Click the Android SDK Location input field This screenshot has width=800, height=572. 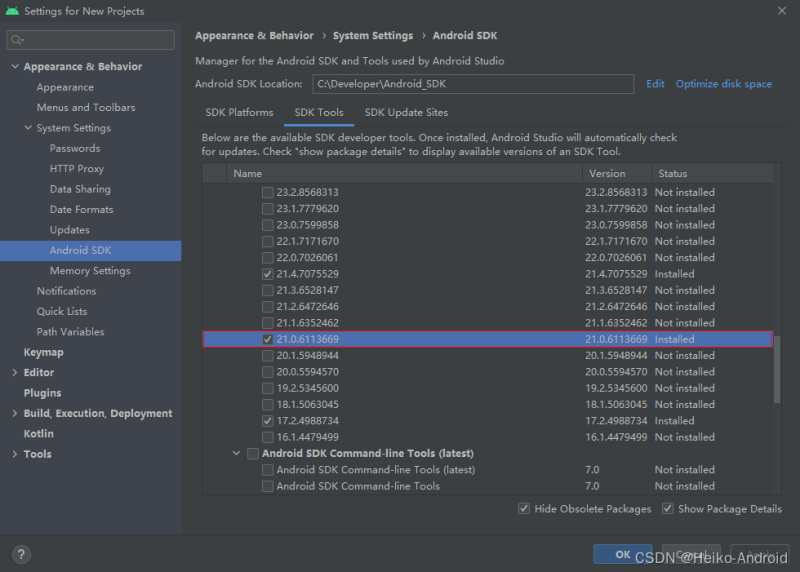click(473, 84)
